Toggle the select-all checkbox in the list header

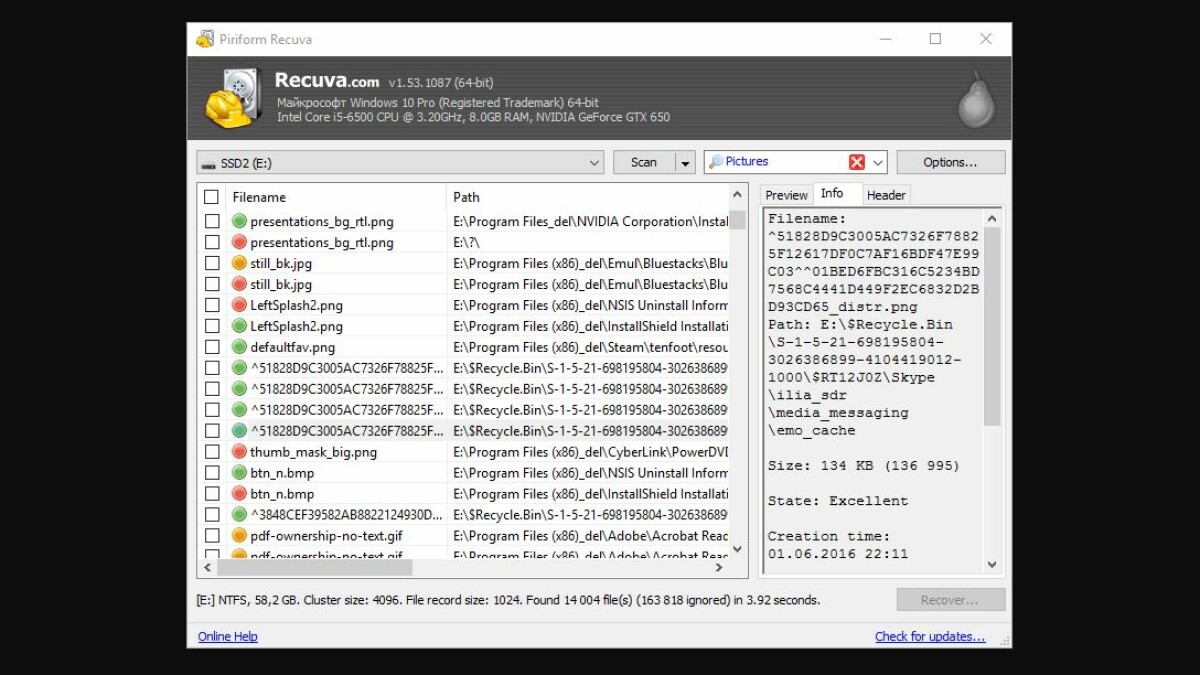[211, 197]
